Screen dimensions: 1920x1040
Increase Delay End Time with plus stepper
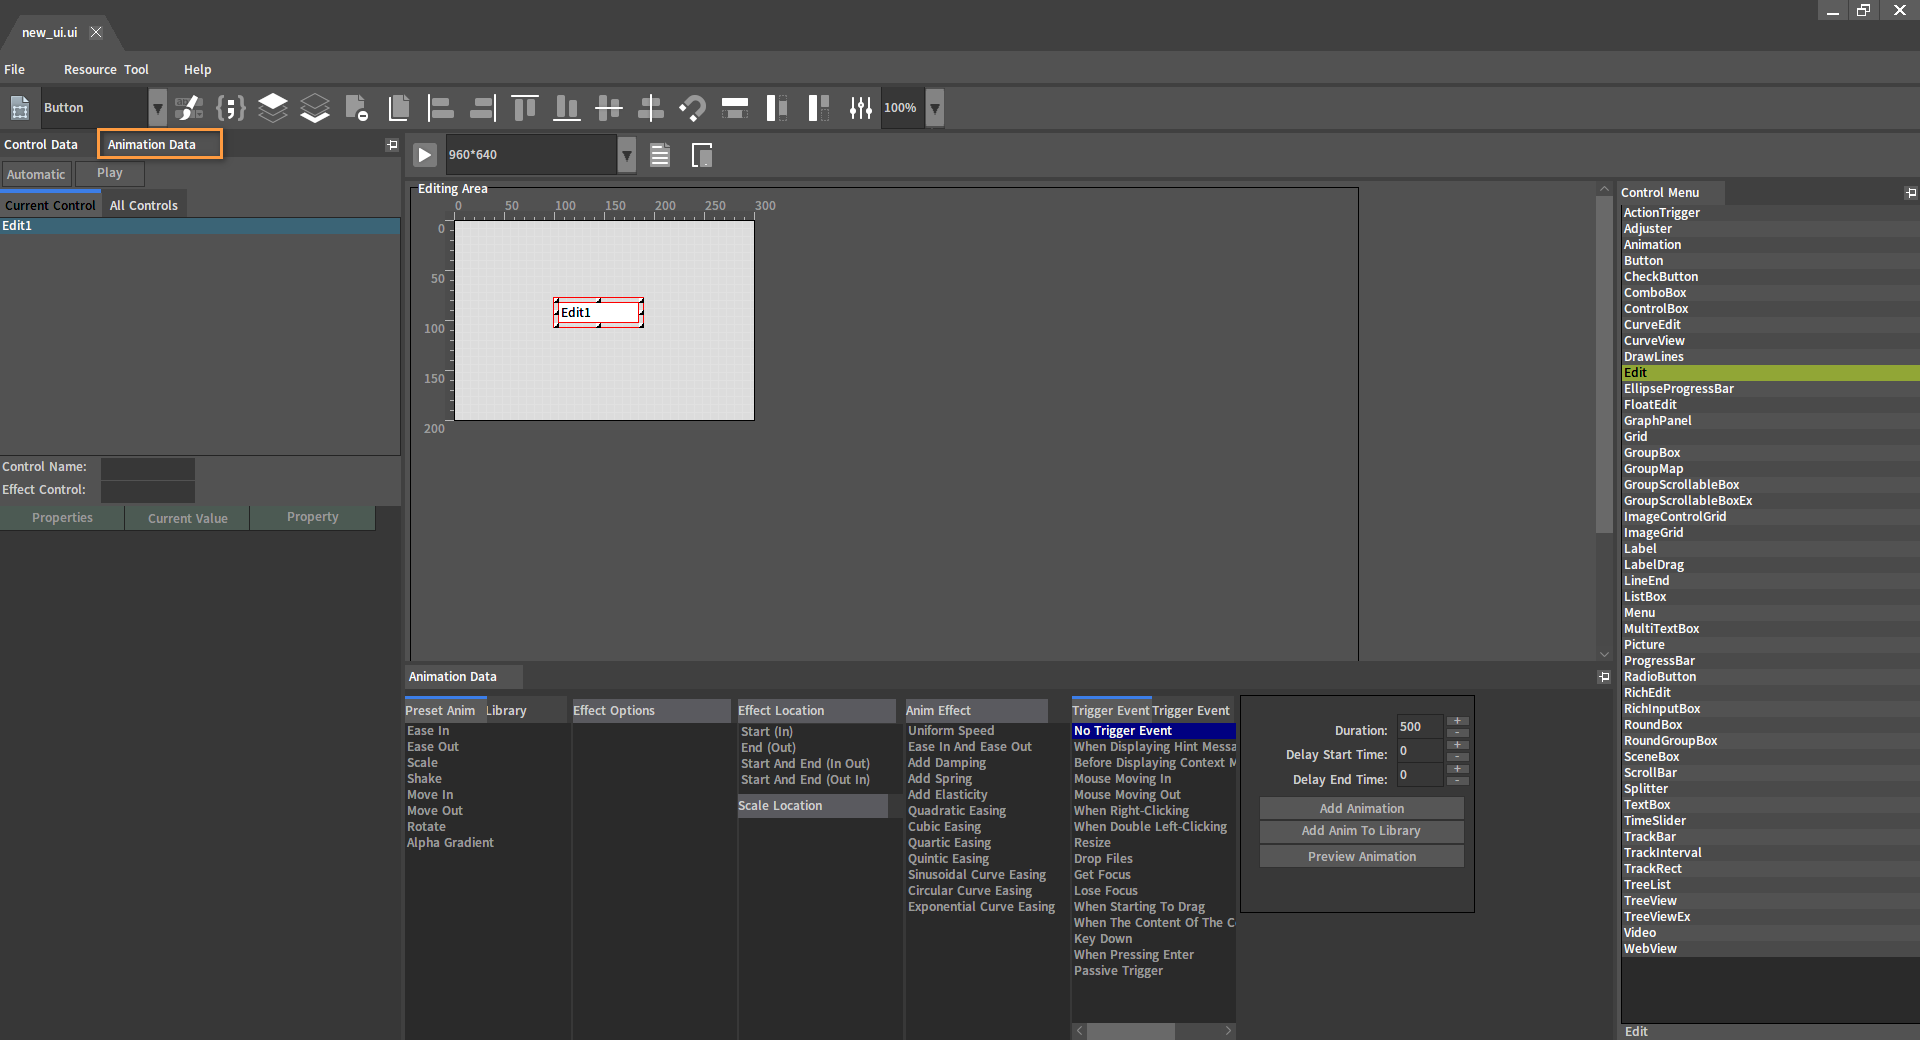pos(1458,769)
